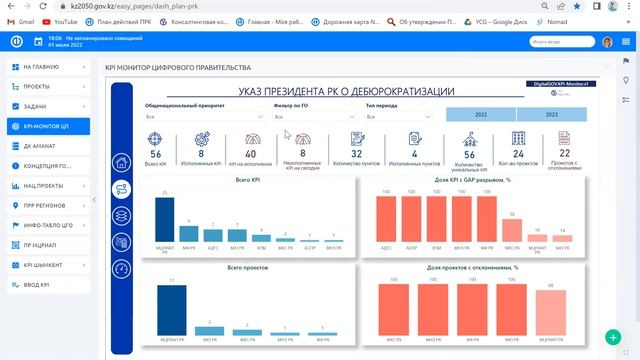640x360 pixels.
Task: Click the fullscreen icon at bottom right
Action: click(626, 352)
